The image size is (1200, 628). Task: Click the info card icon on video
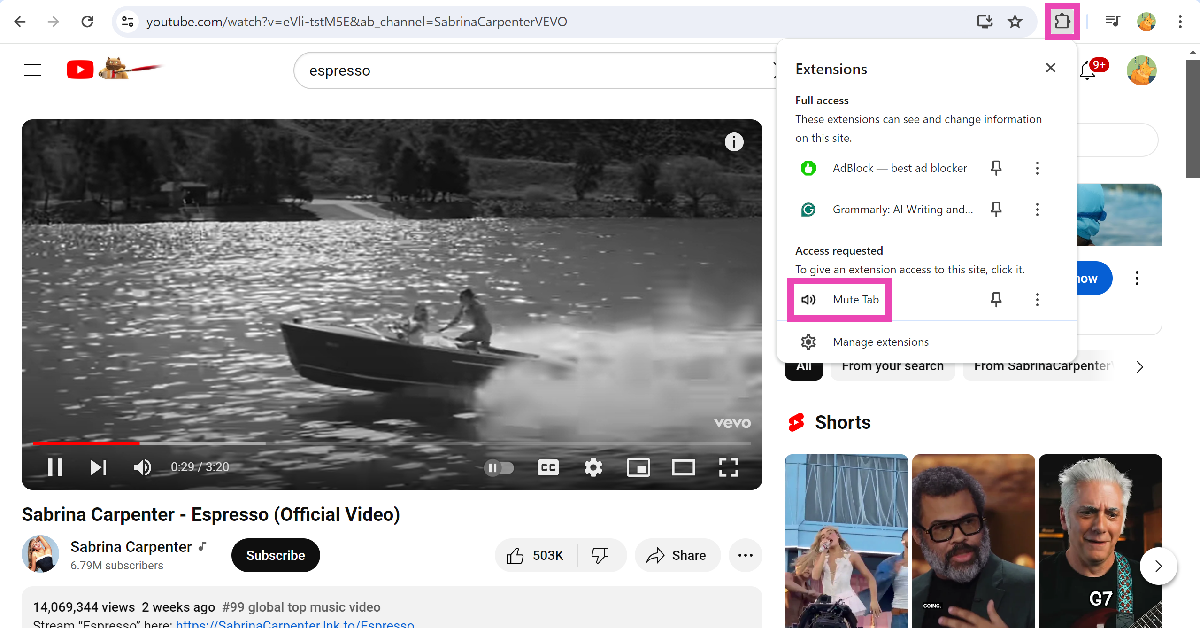pyautogui.click(x=734, y=142)
